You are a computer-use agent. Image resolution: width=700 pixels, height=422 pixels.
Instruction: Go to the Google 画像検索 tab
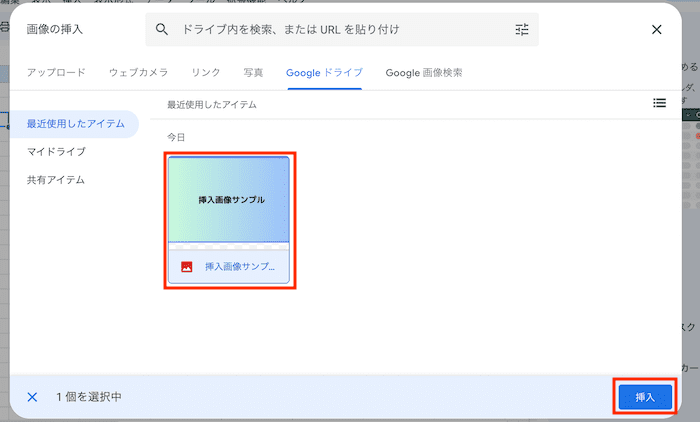point(424,73)
